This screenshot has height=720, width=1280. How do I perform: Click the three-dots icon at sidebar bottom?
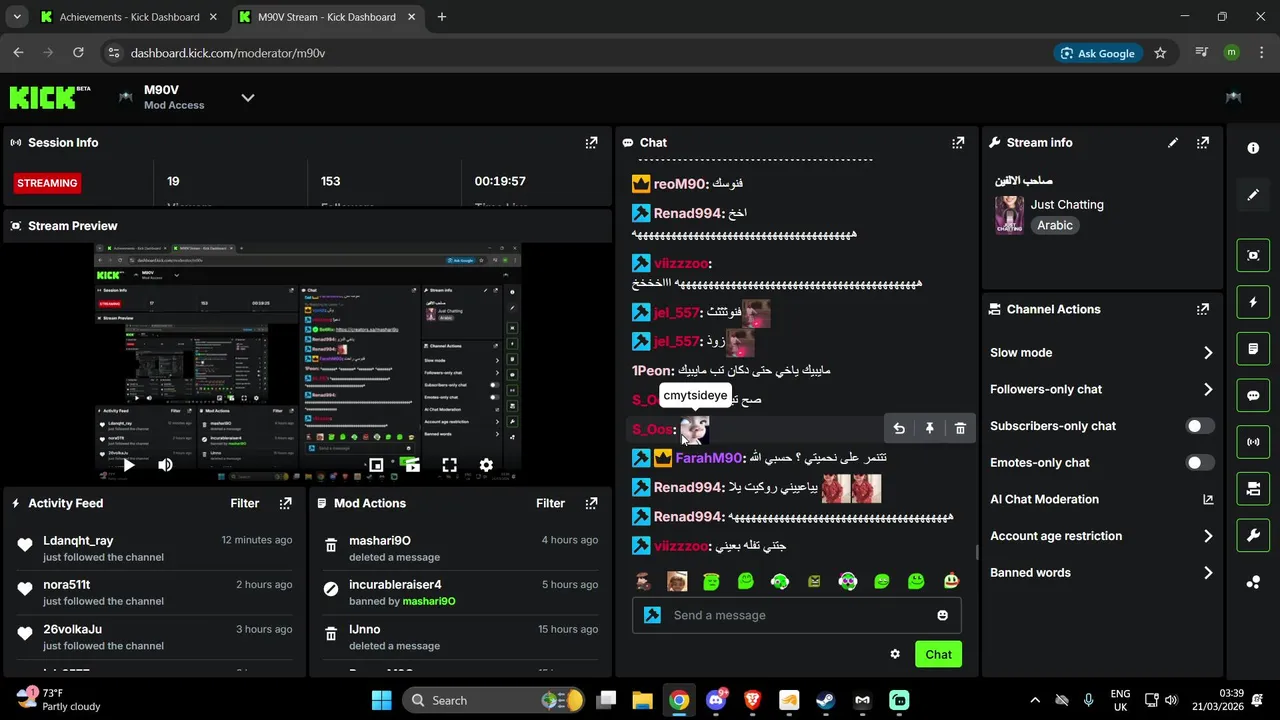1253,583
